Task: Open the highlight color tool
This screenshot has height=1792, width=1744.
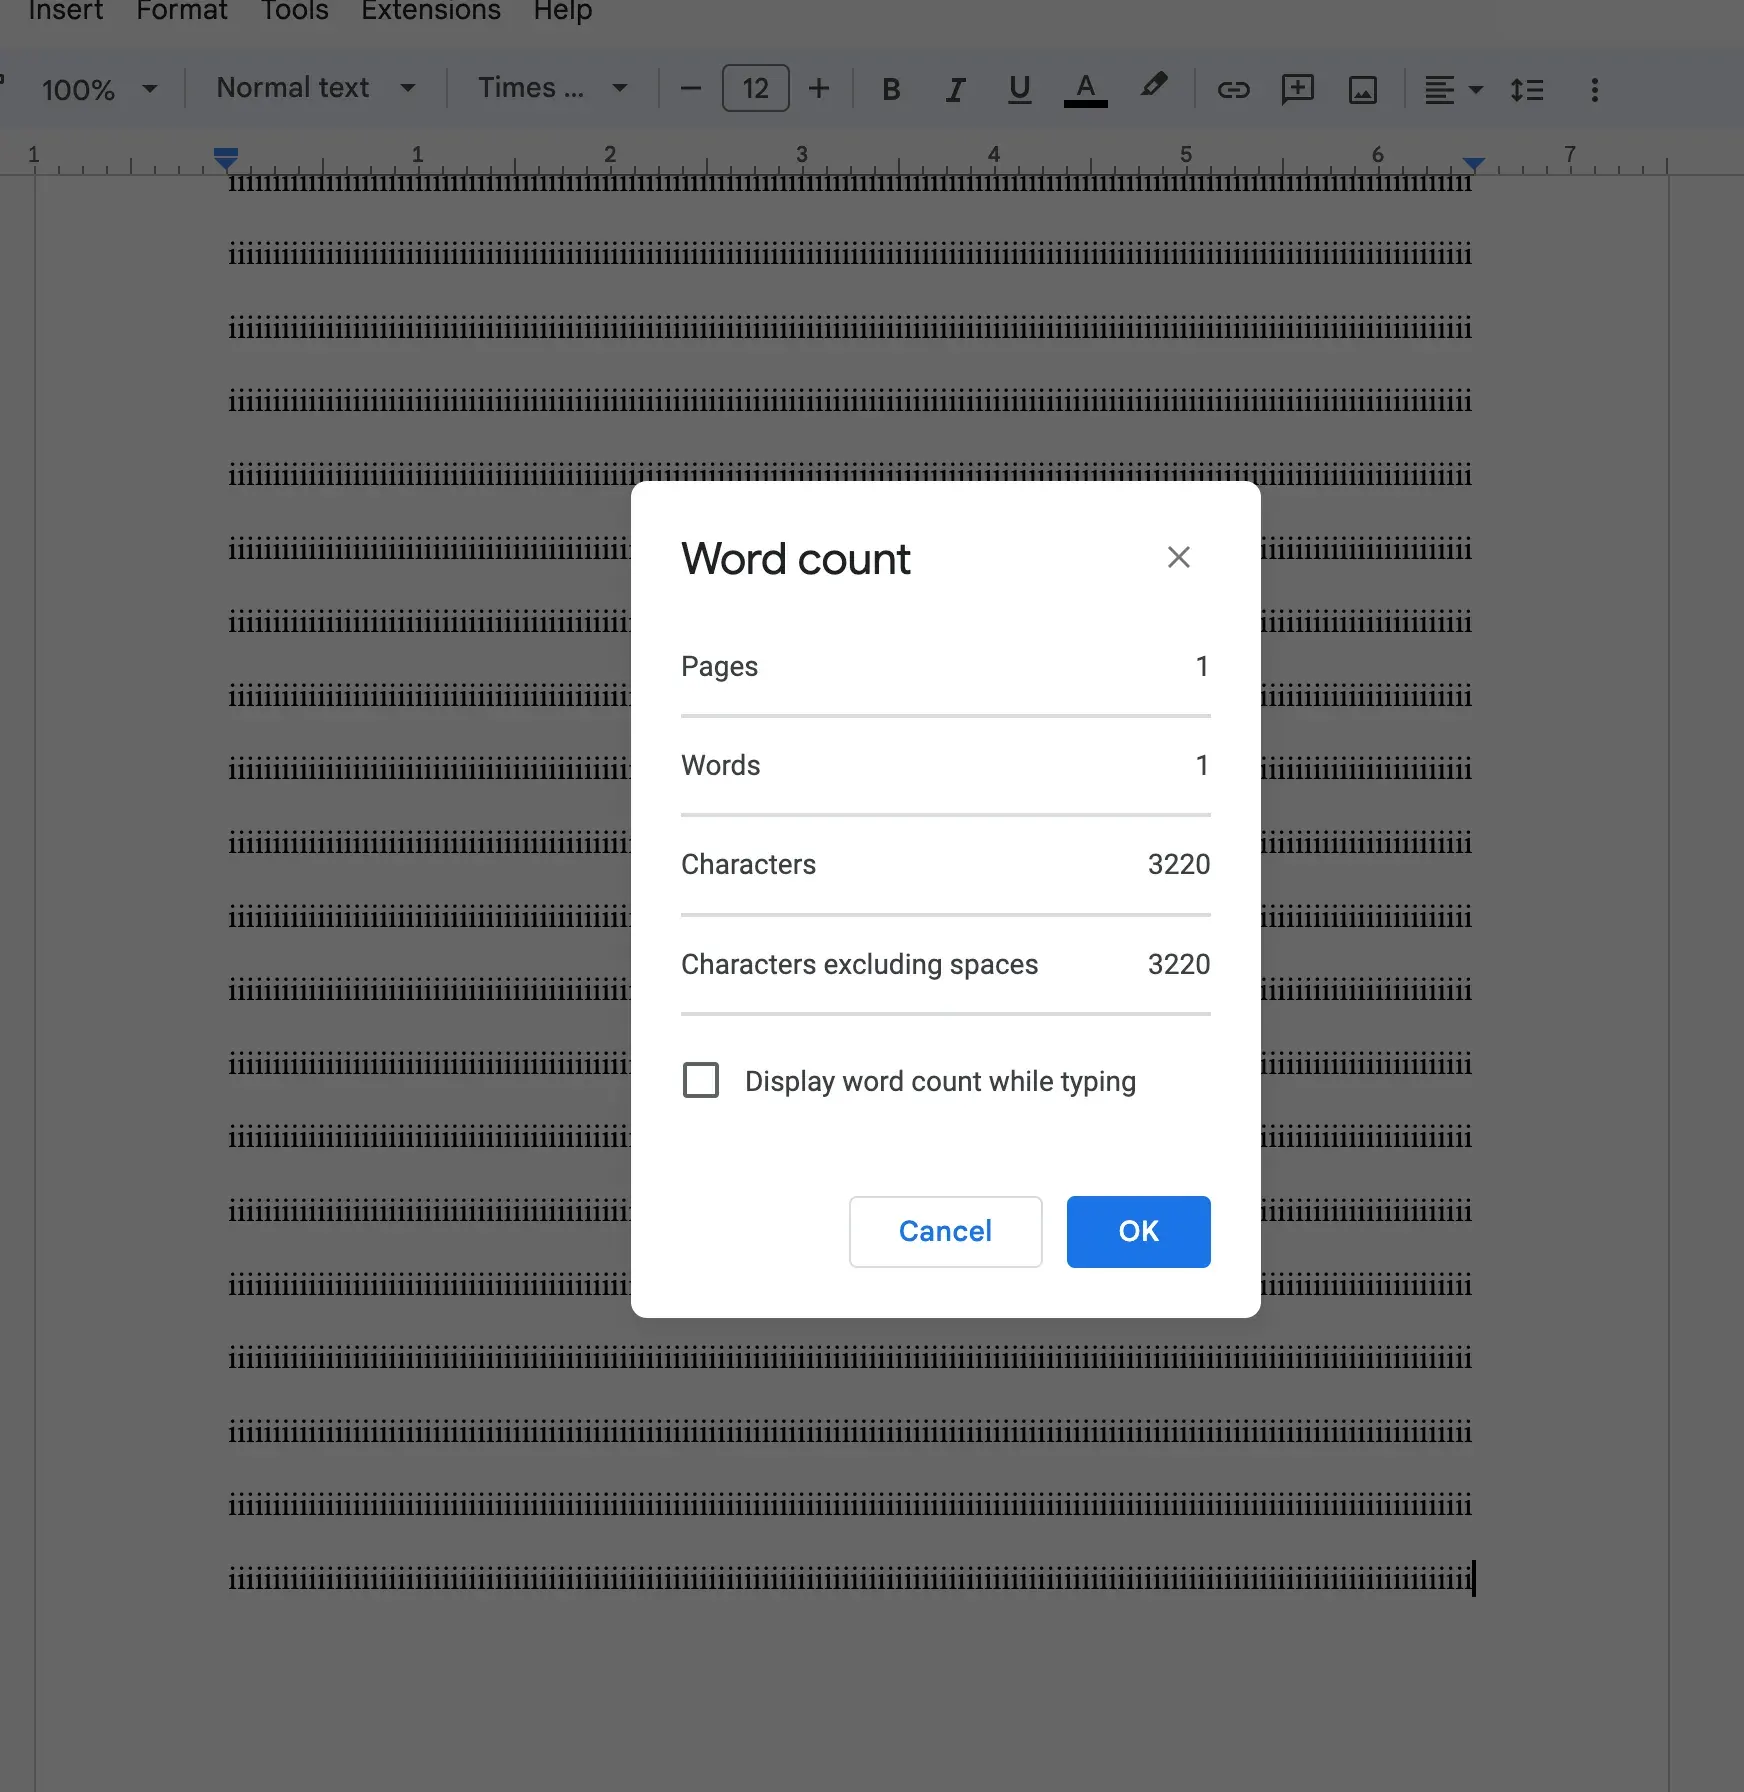Action: (x=1153, y=87)
